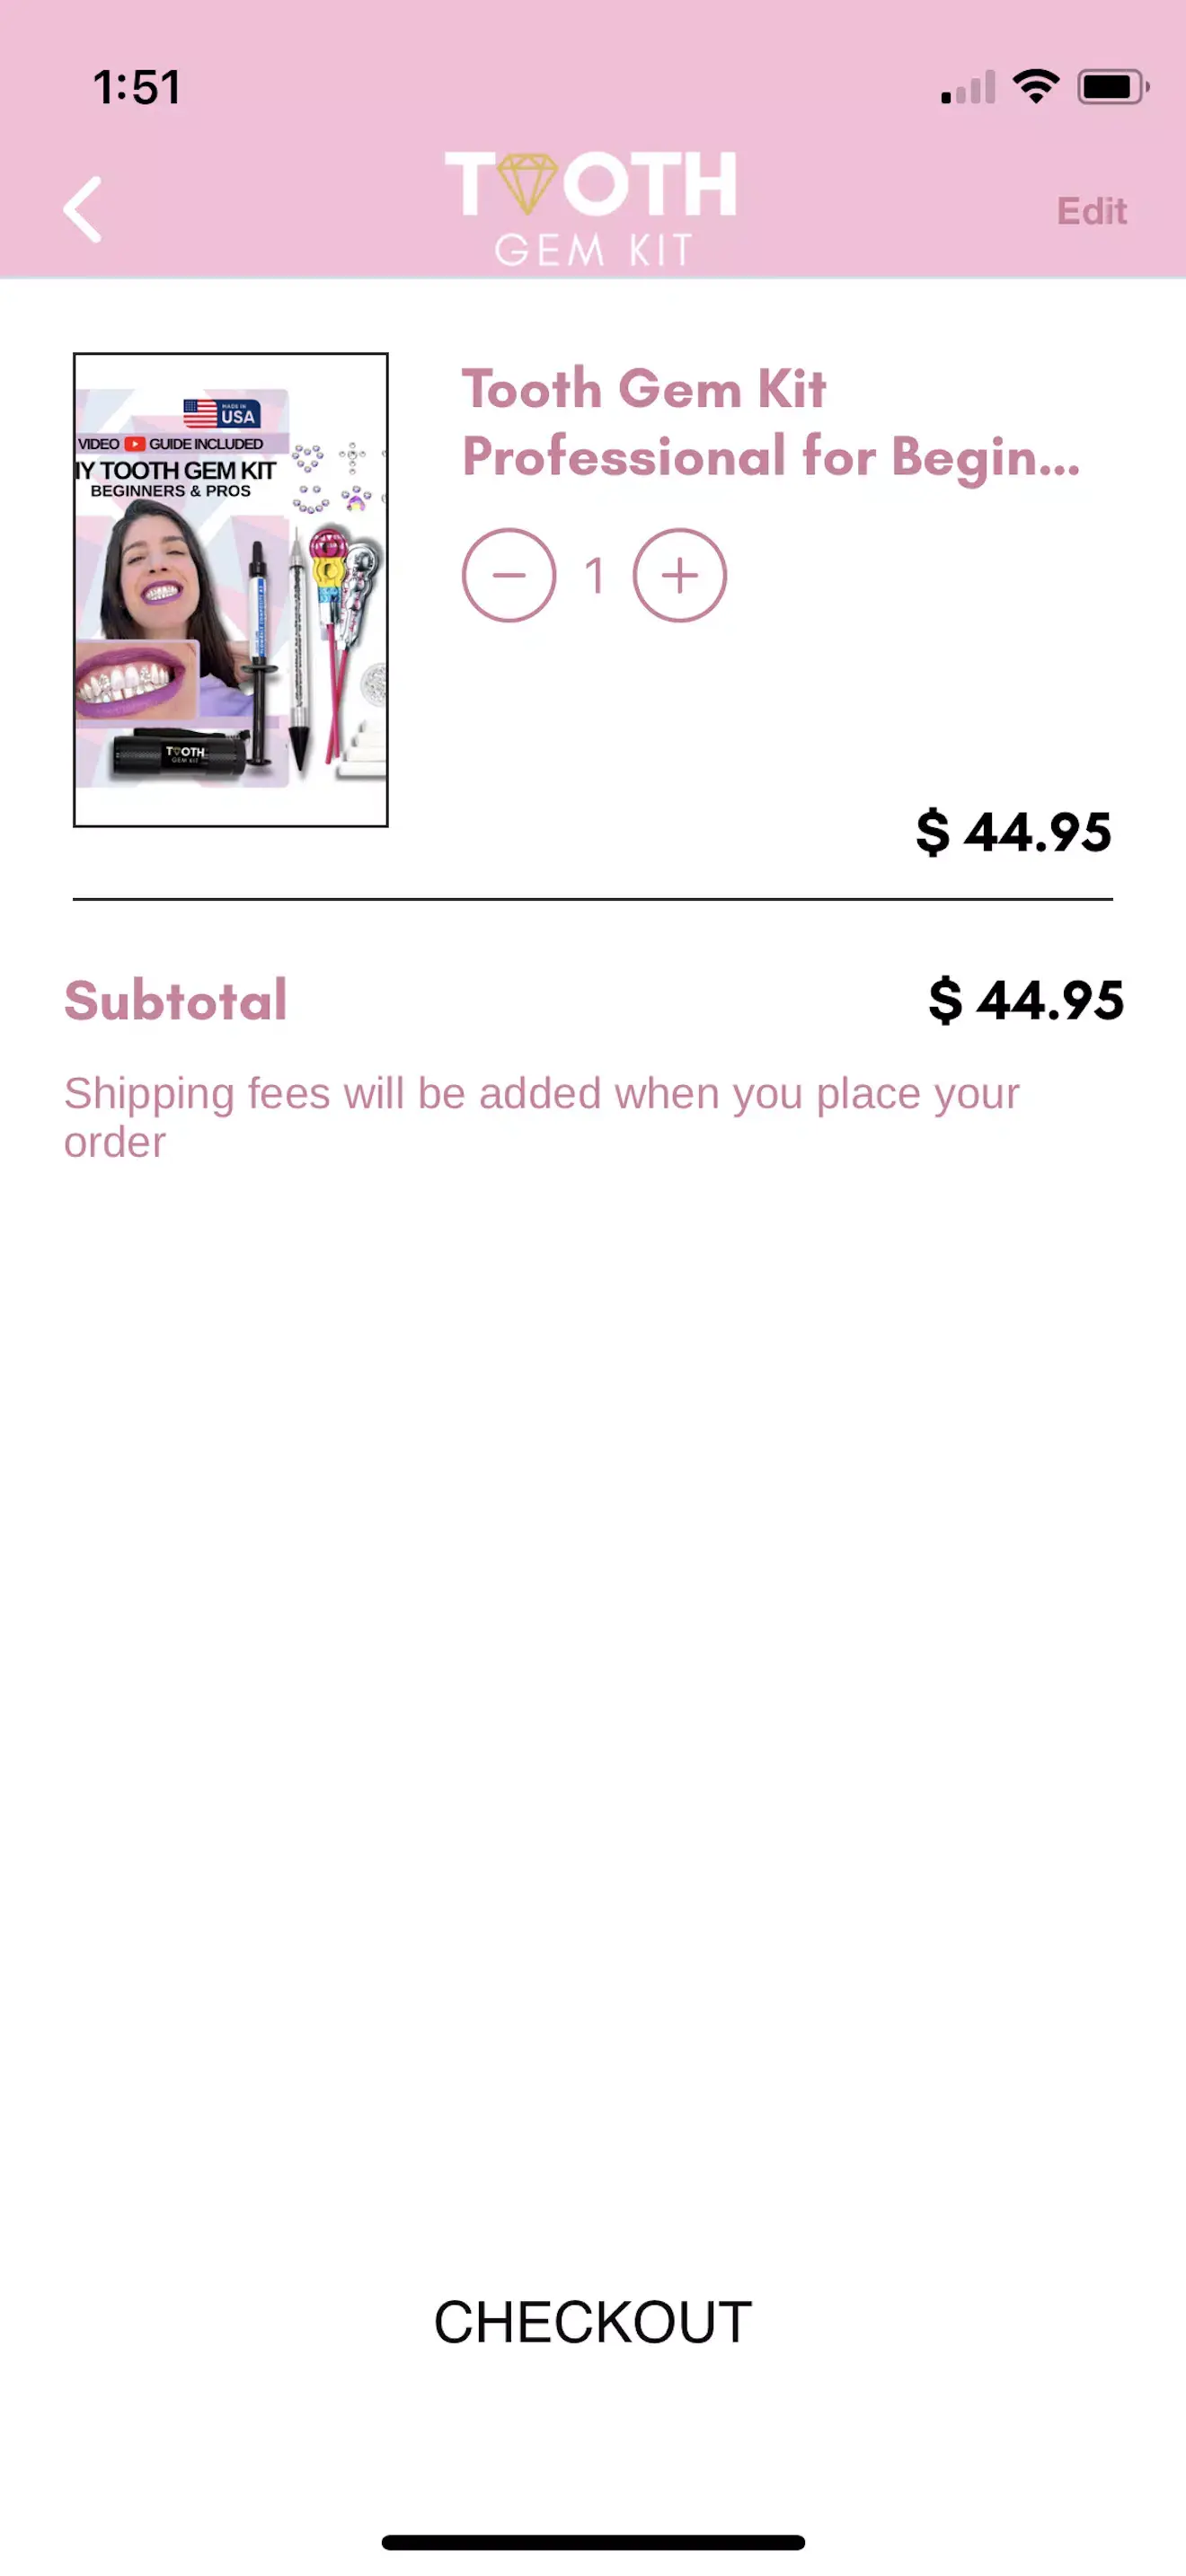The height and width of the screenshot is (2576, 1186).
Task: Open the Tooth Gem Kit product thumbnail
Action: 230,590
